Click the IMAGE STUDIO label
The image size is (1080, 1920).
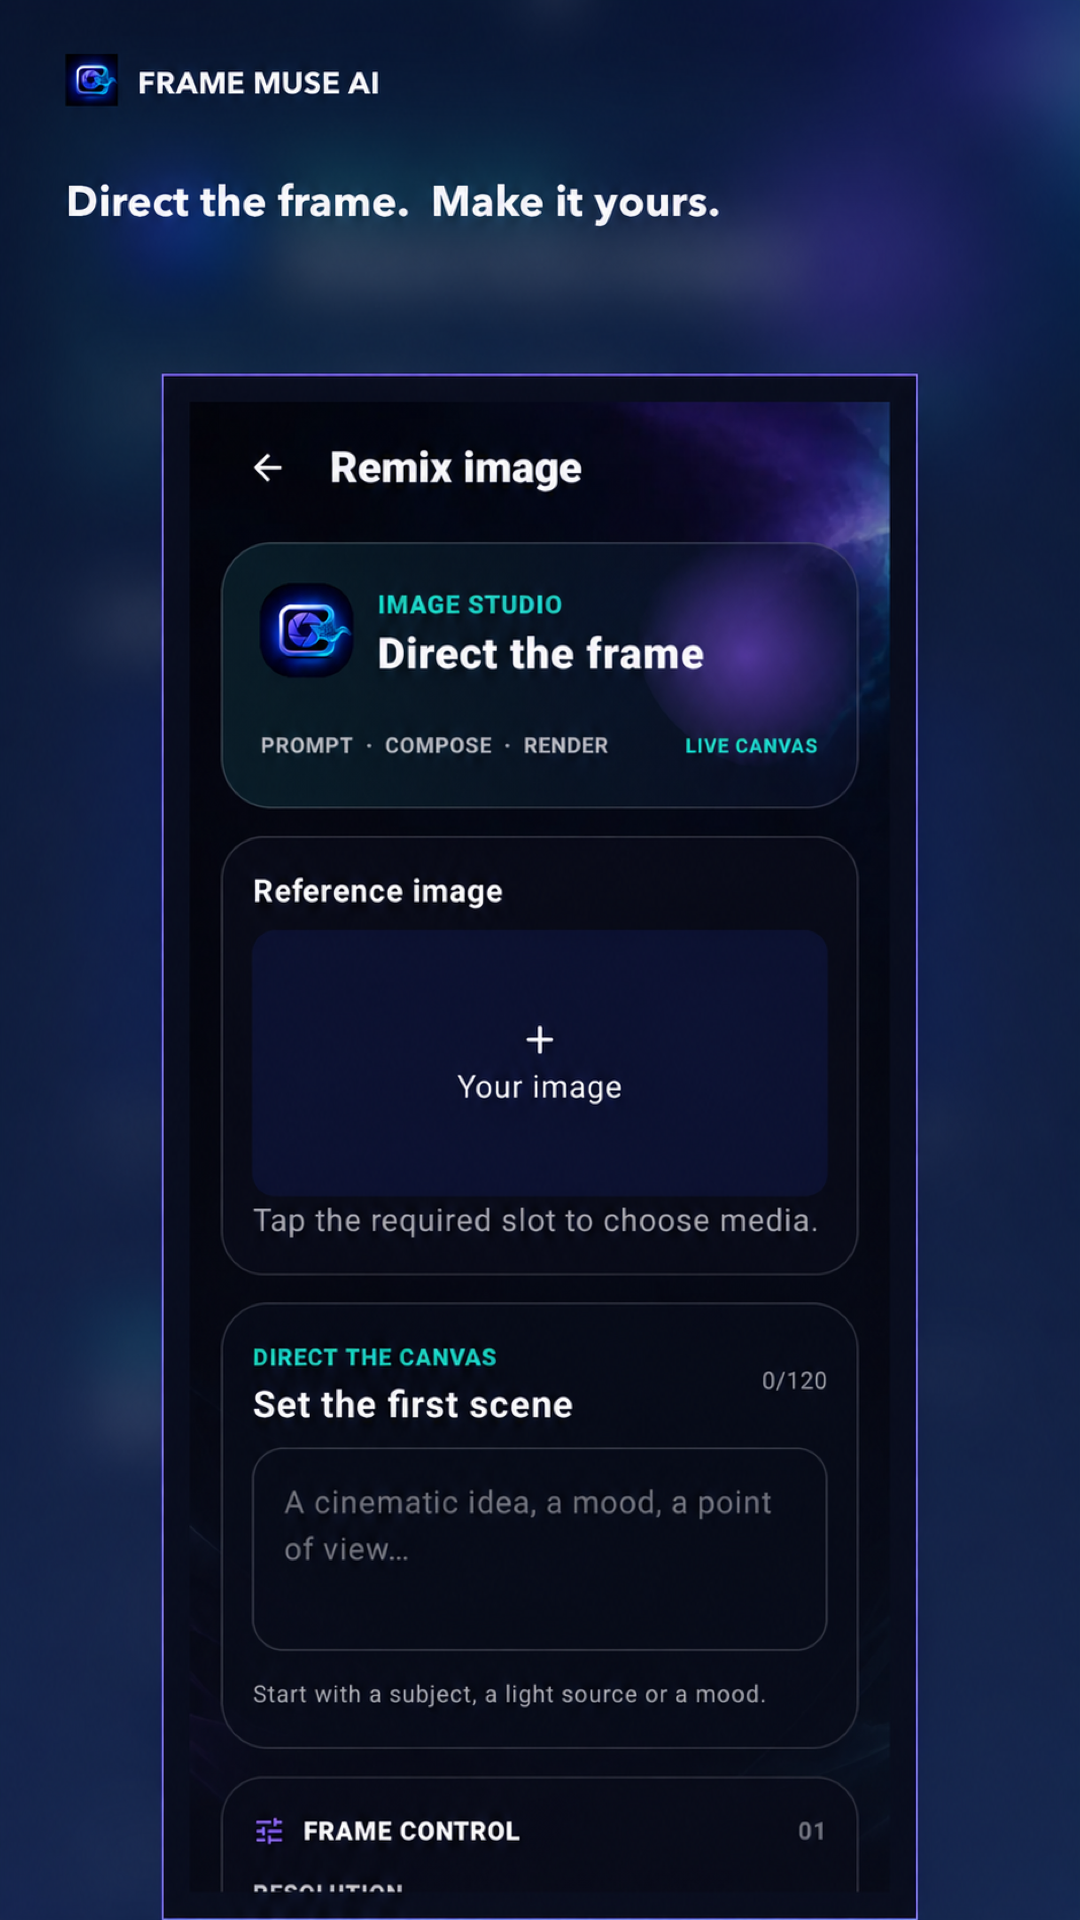pos(470,605)
